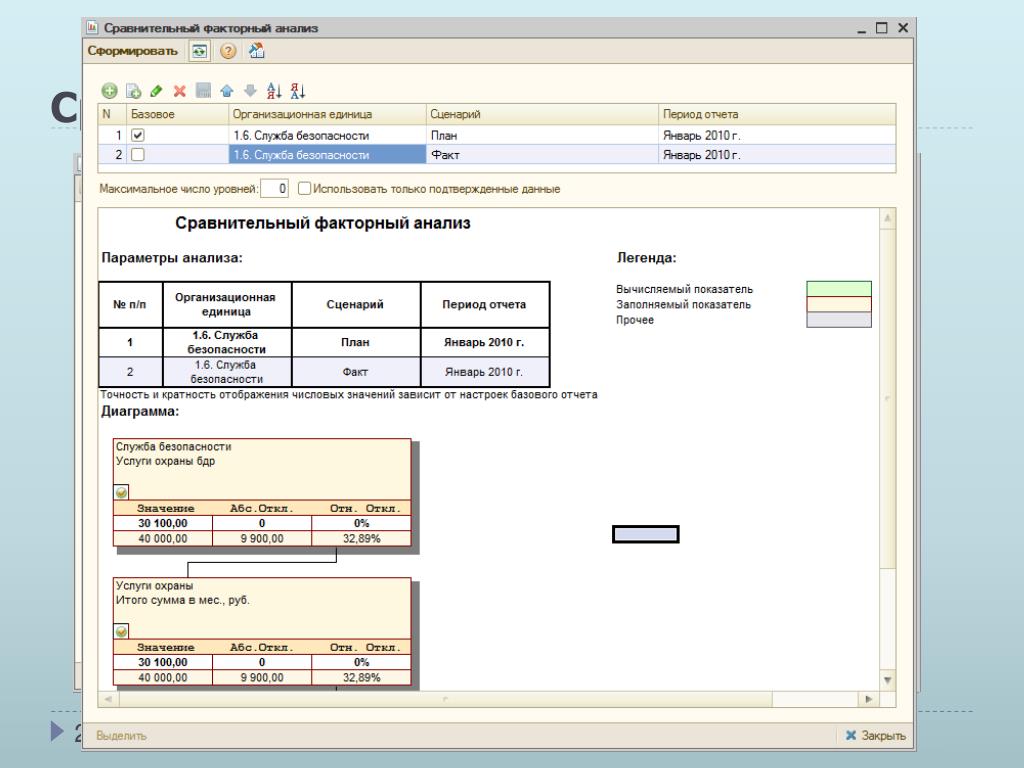Select 1.6. Служба безопасности cell in row 1
1024x768 pixels.
tap(327, 135)
